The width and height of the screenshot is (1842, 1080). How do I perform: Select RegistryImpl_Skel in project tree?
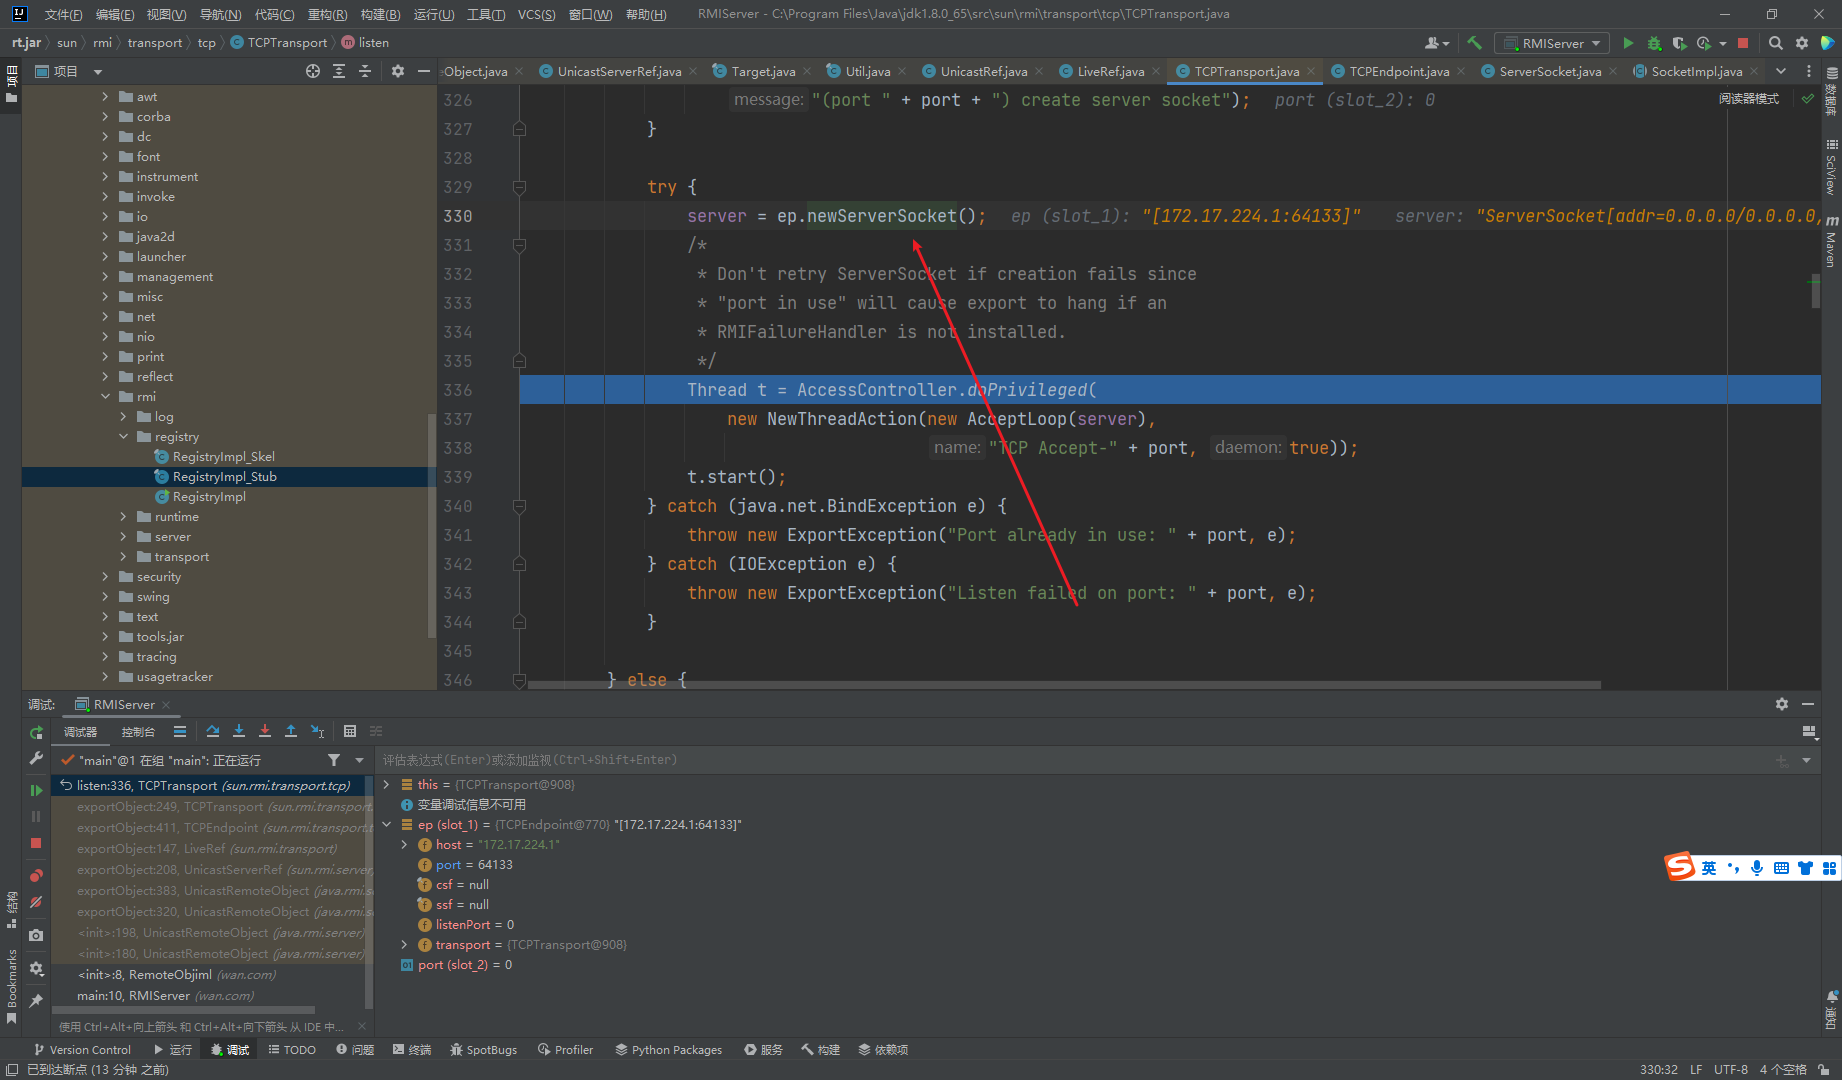pos(223,457)
